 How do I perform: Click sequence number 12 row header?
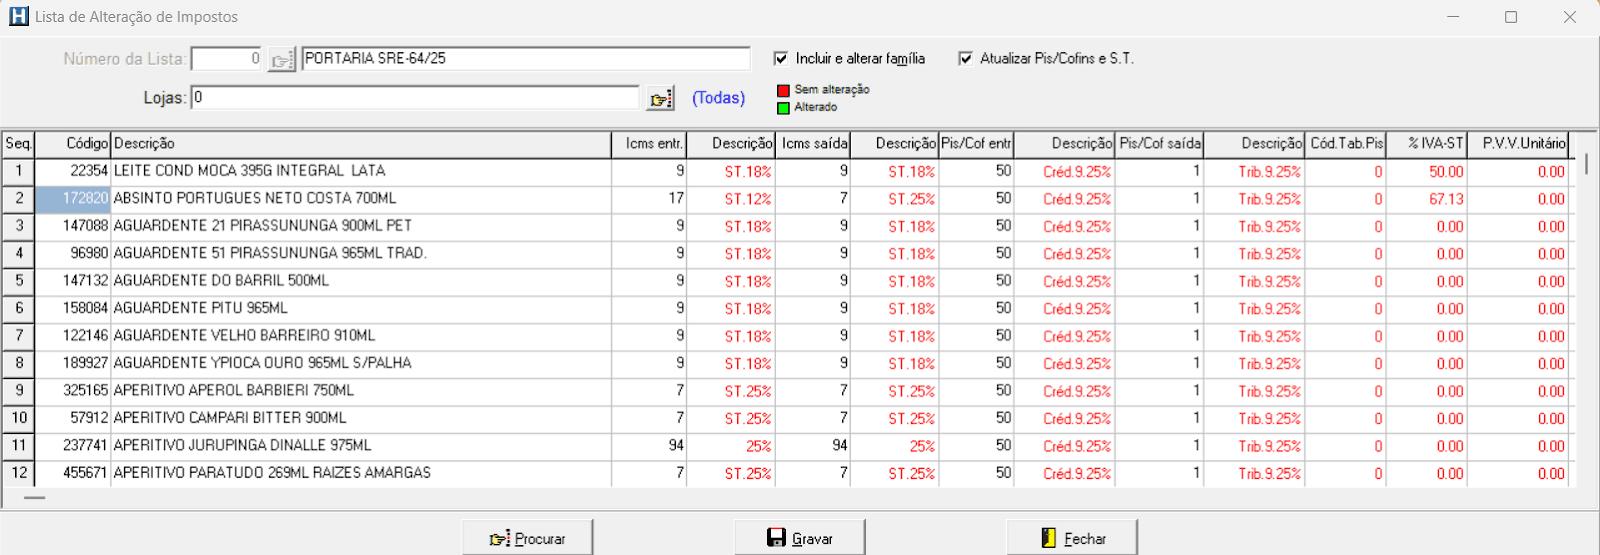(18, 473)
